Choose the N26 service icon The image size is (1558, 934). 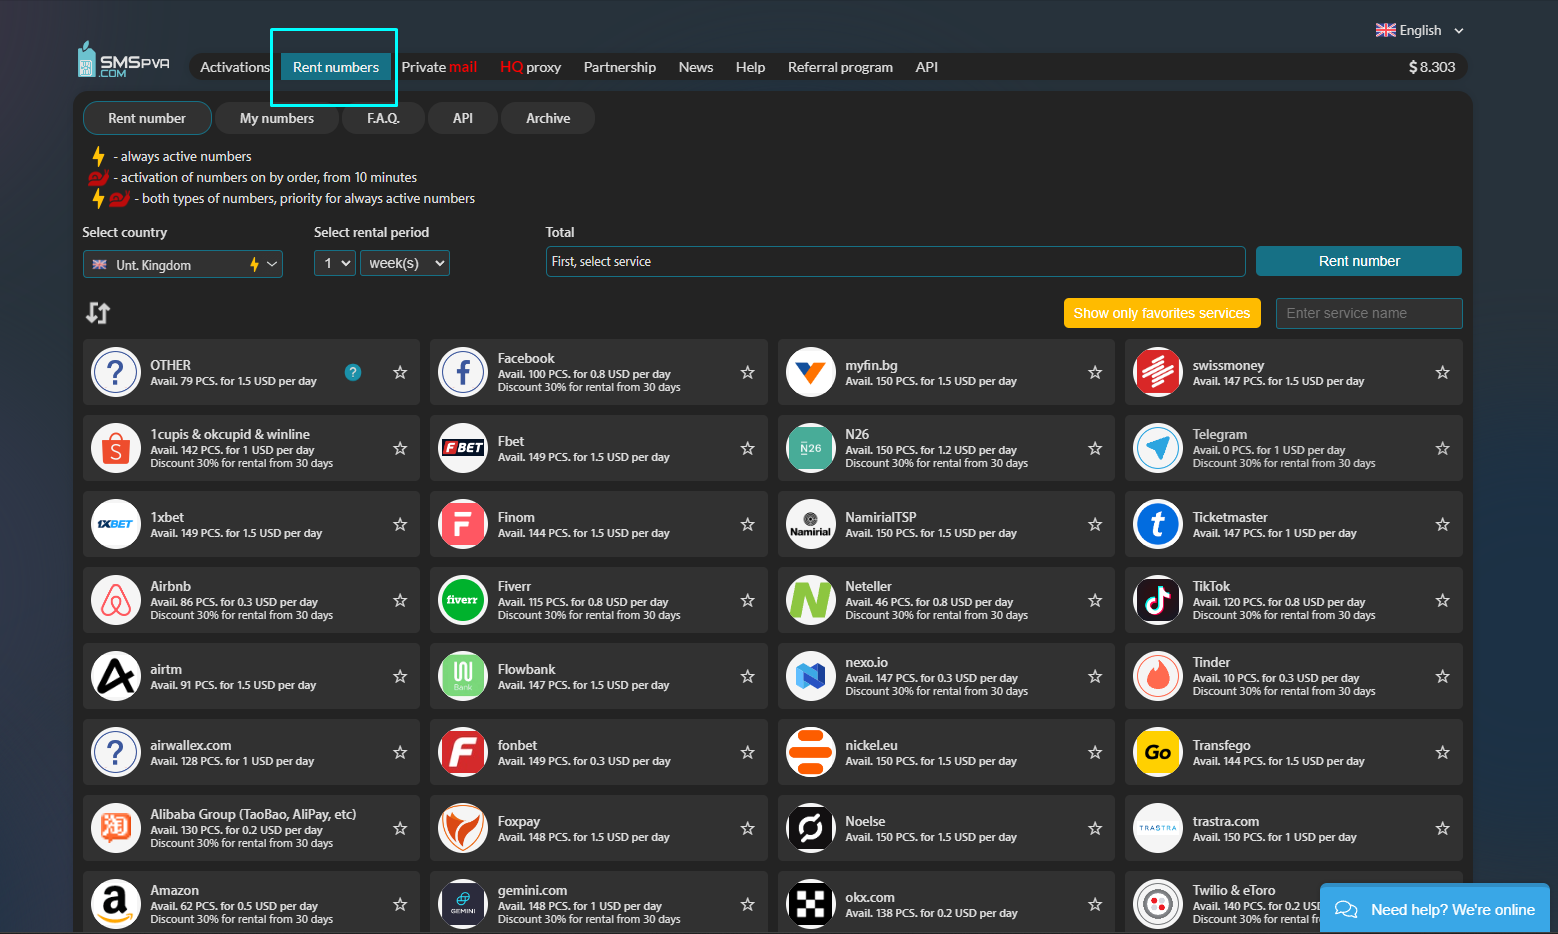point(811,448)
